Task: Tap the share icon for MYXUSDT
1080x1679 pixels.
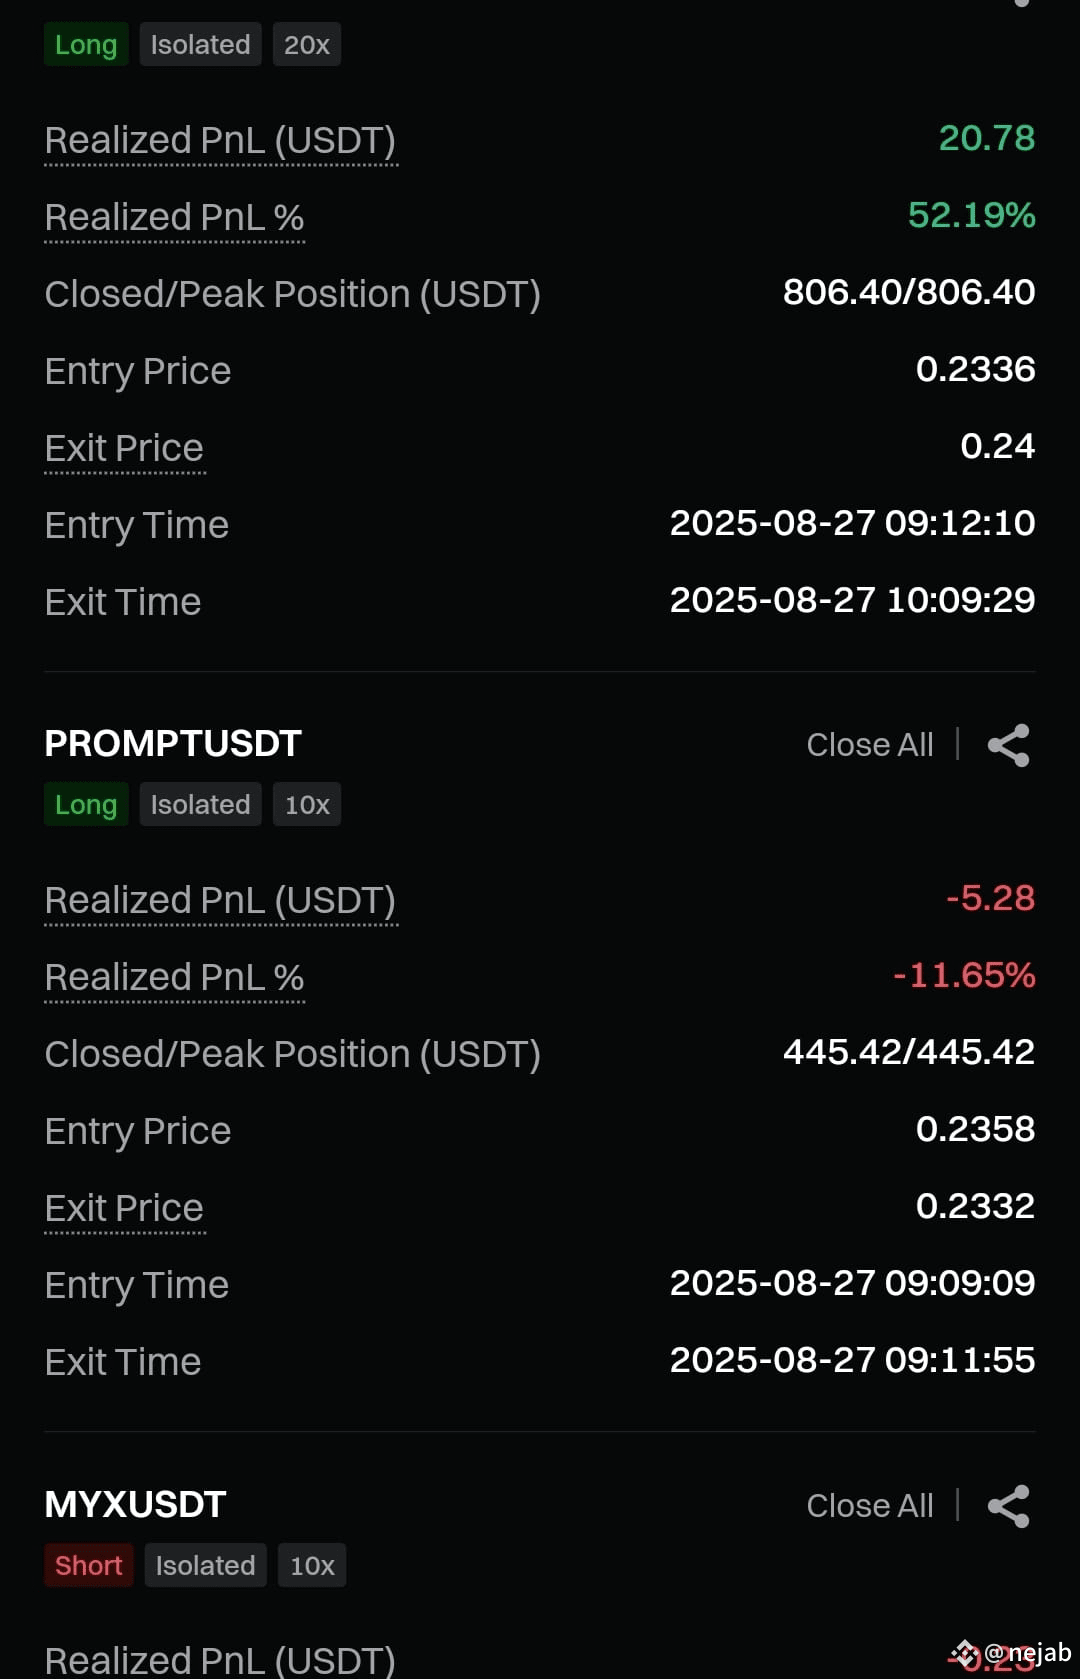Action: [1008, 1506]
